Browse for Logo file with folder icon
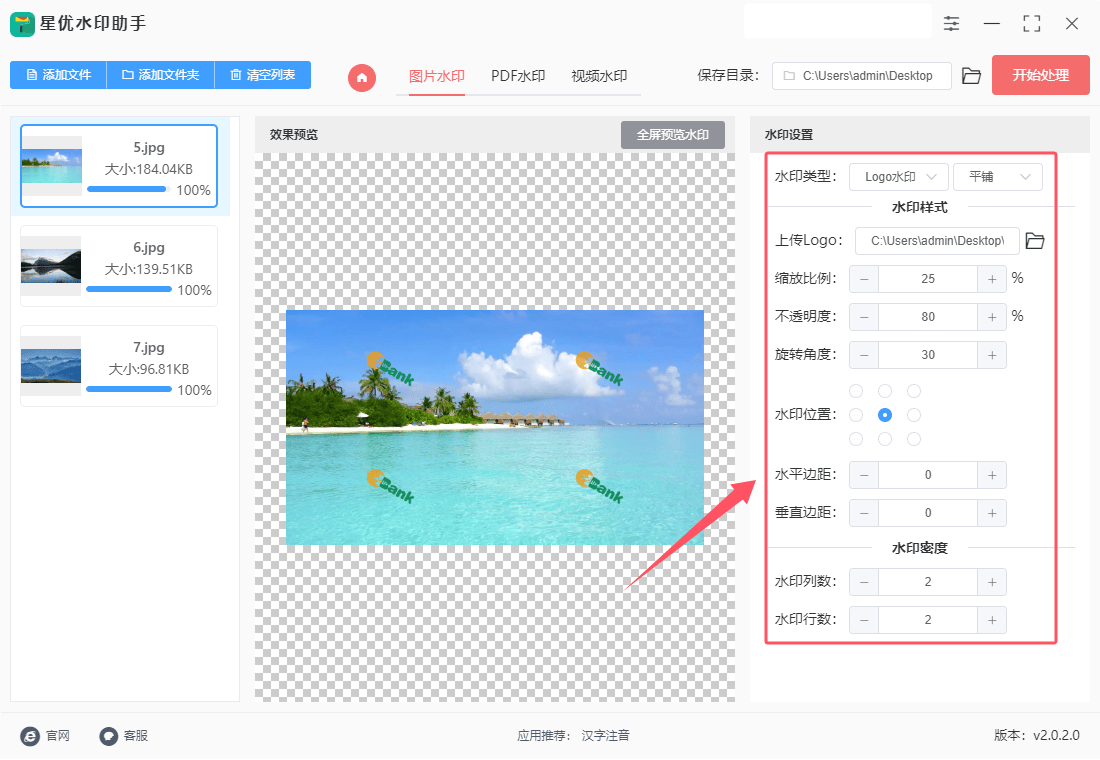The height and width of the screenshot is (760, 1100). click(1035, 241)
